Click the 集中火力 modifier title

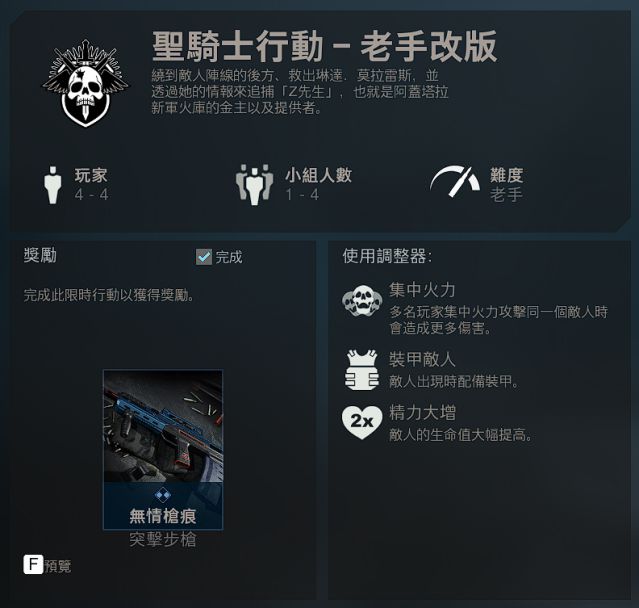[422, 290]
